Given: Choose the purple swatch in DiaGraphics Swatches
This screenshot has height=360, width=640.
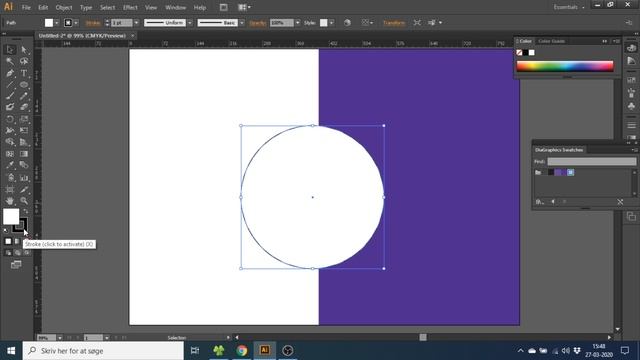Looking at the screenshot, I should (x=558, y=173).
